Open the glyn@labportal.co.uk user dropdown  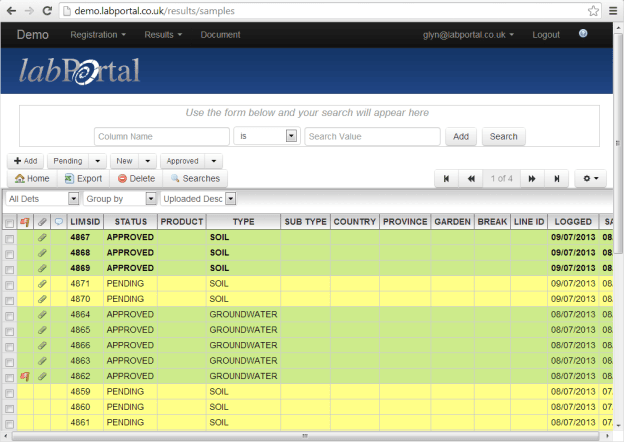pyautogui.click(x=468, y=35)
